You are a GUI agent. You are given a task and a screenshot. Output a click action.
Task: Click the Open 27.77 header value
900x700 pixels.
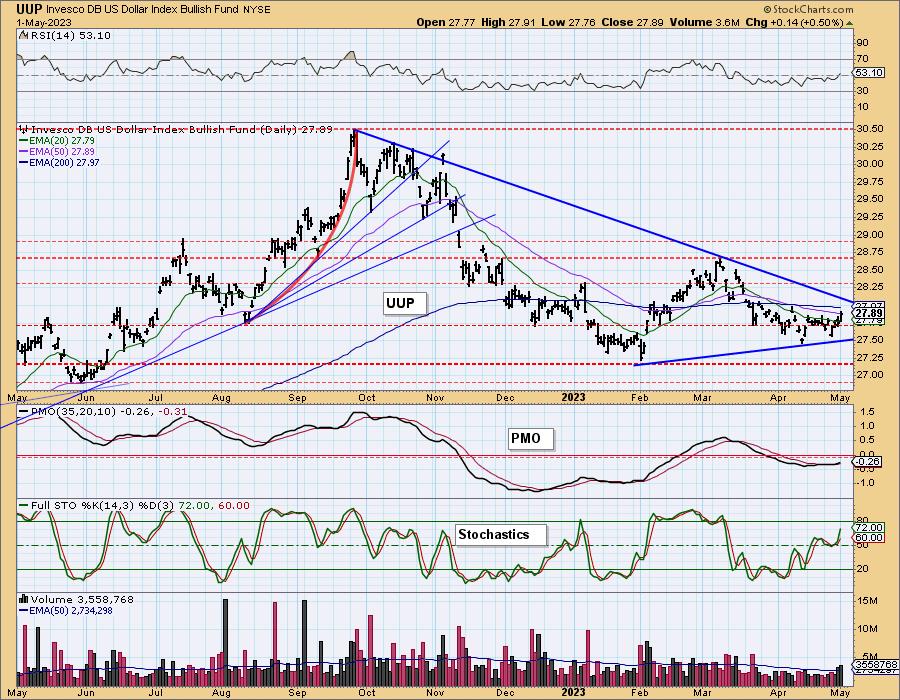point(446,22)
